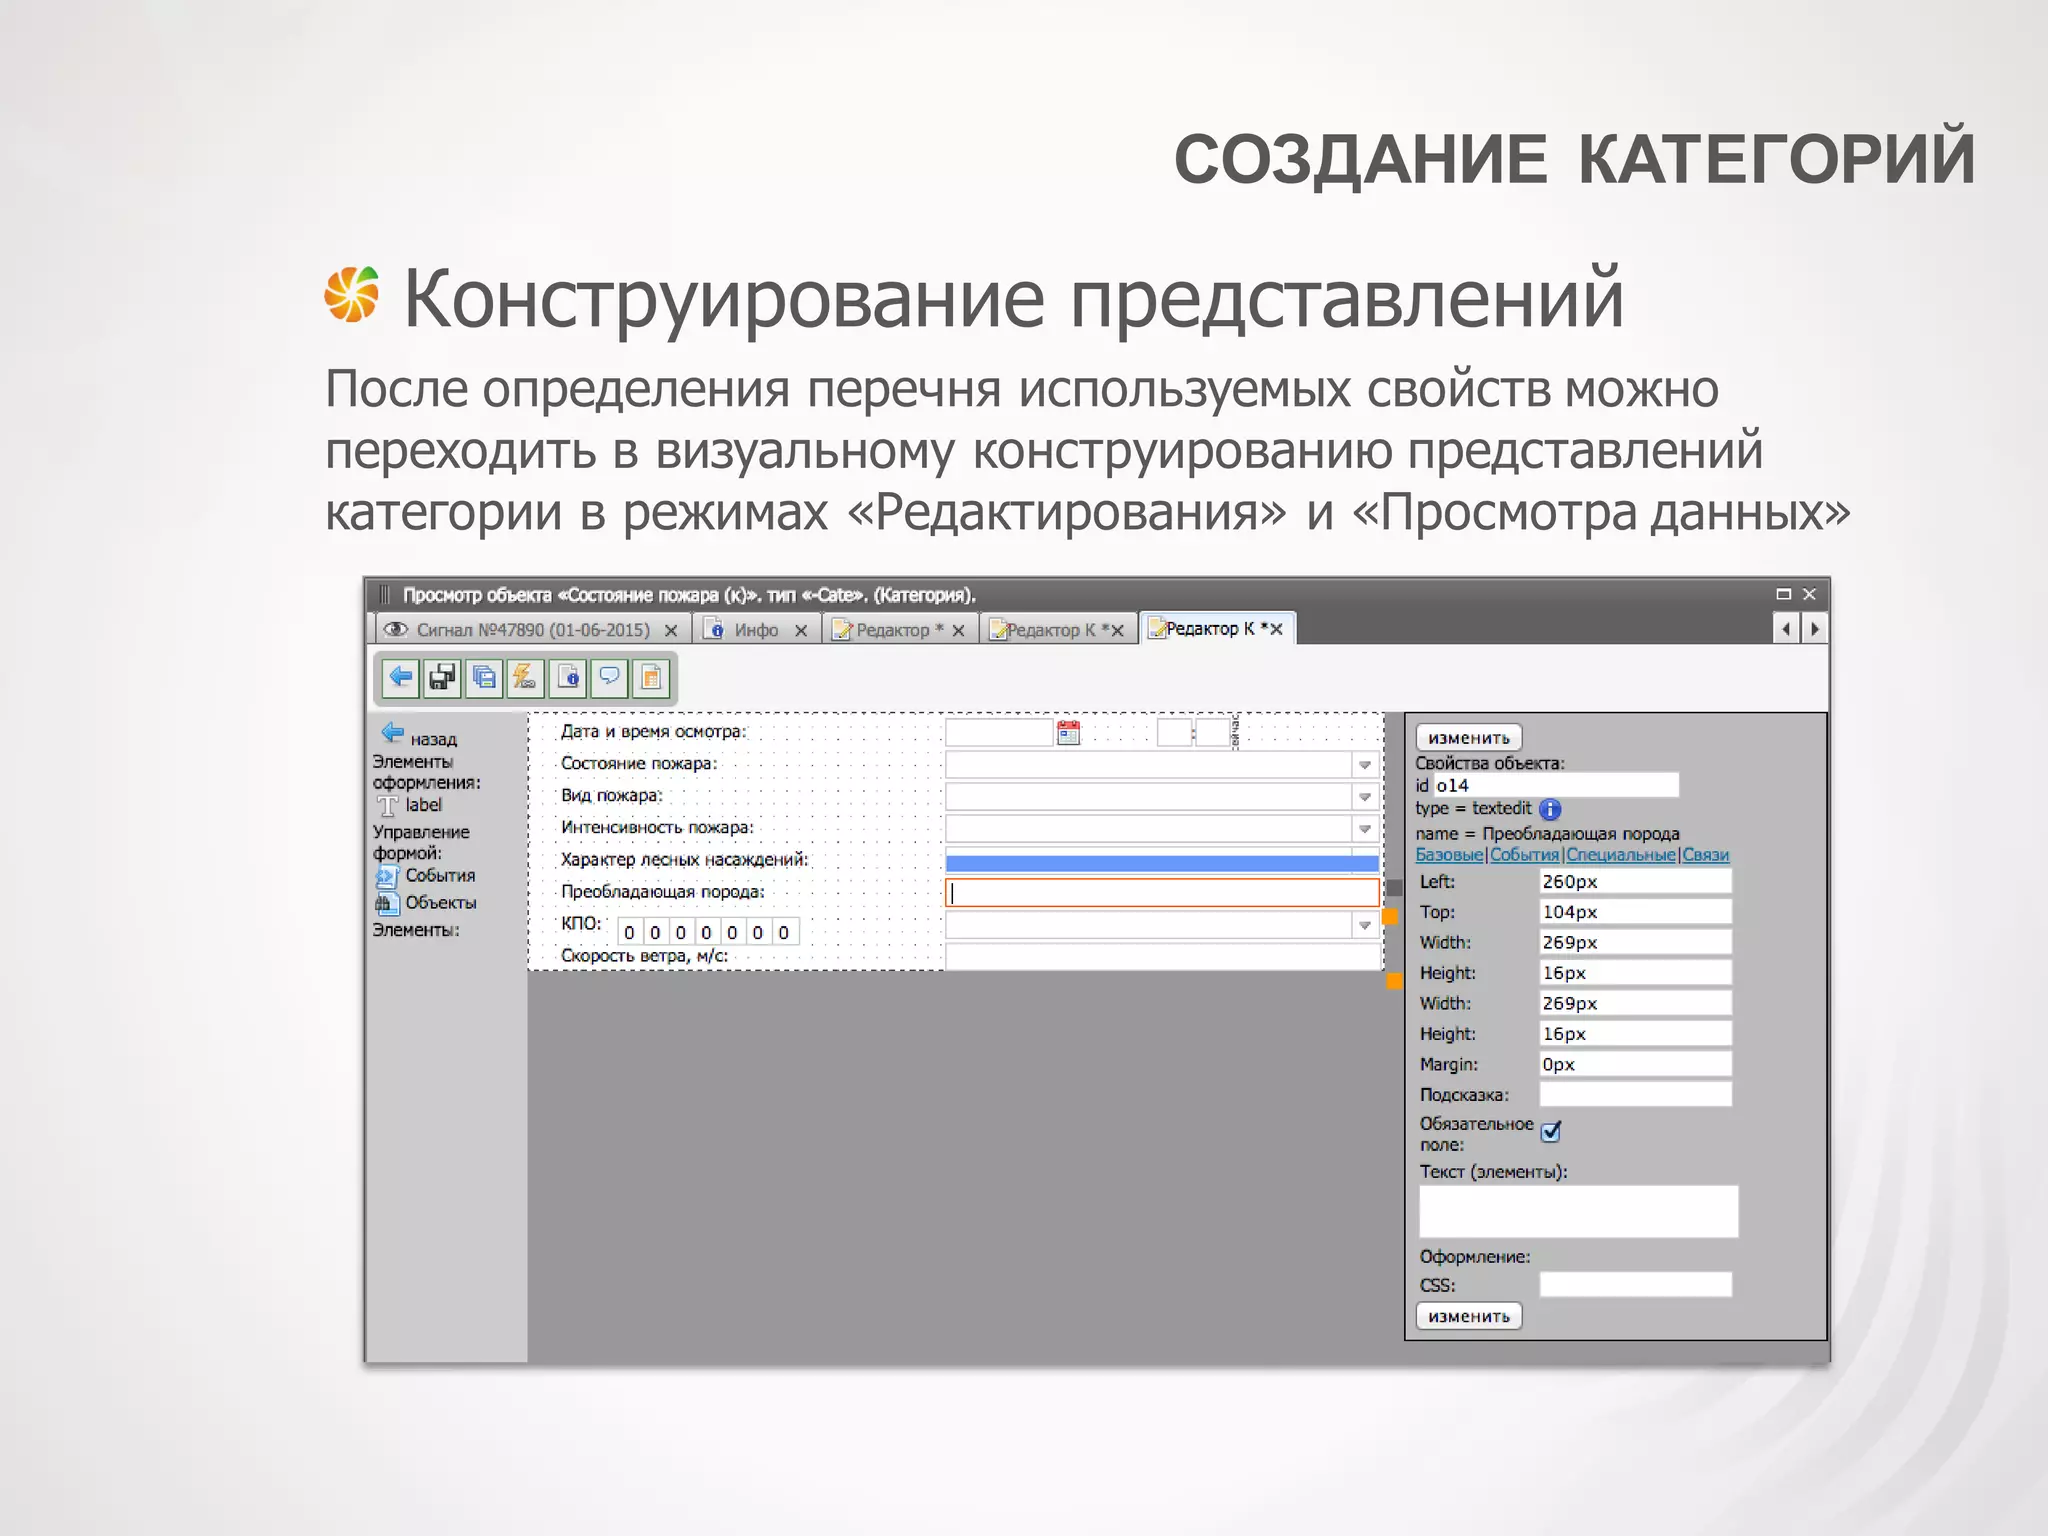Open События form management item
The image size is (2048, 1536).
[426, 876]
